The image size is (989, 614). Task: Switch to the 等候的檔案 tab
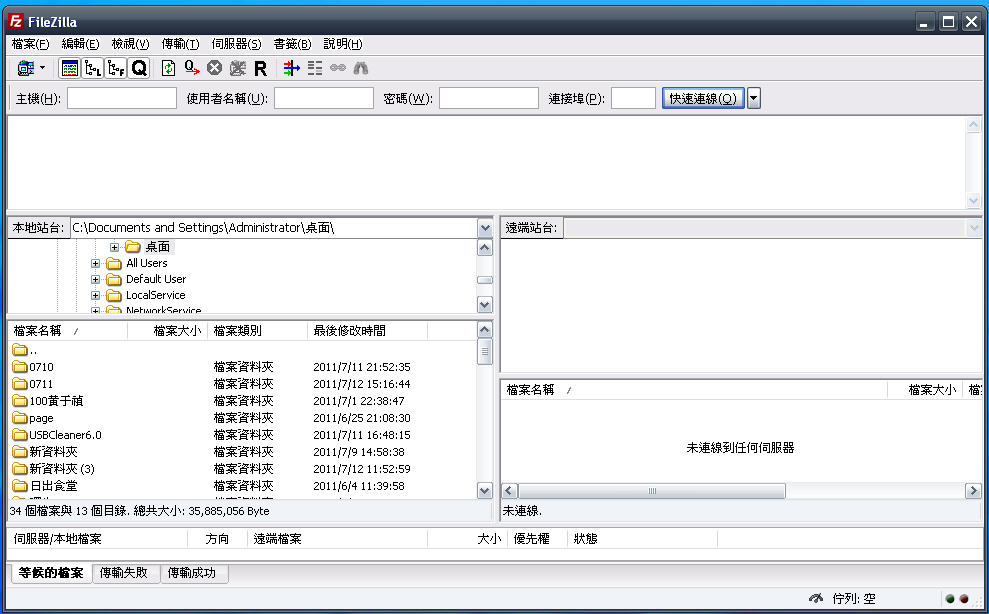51,573
